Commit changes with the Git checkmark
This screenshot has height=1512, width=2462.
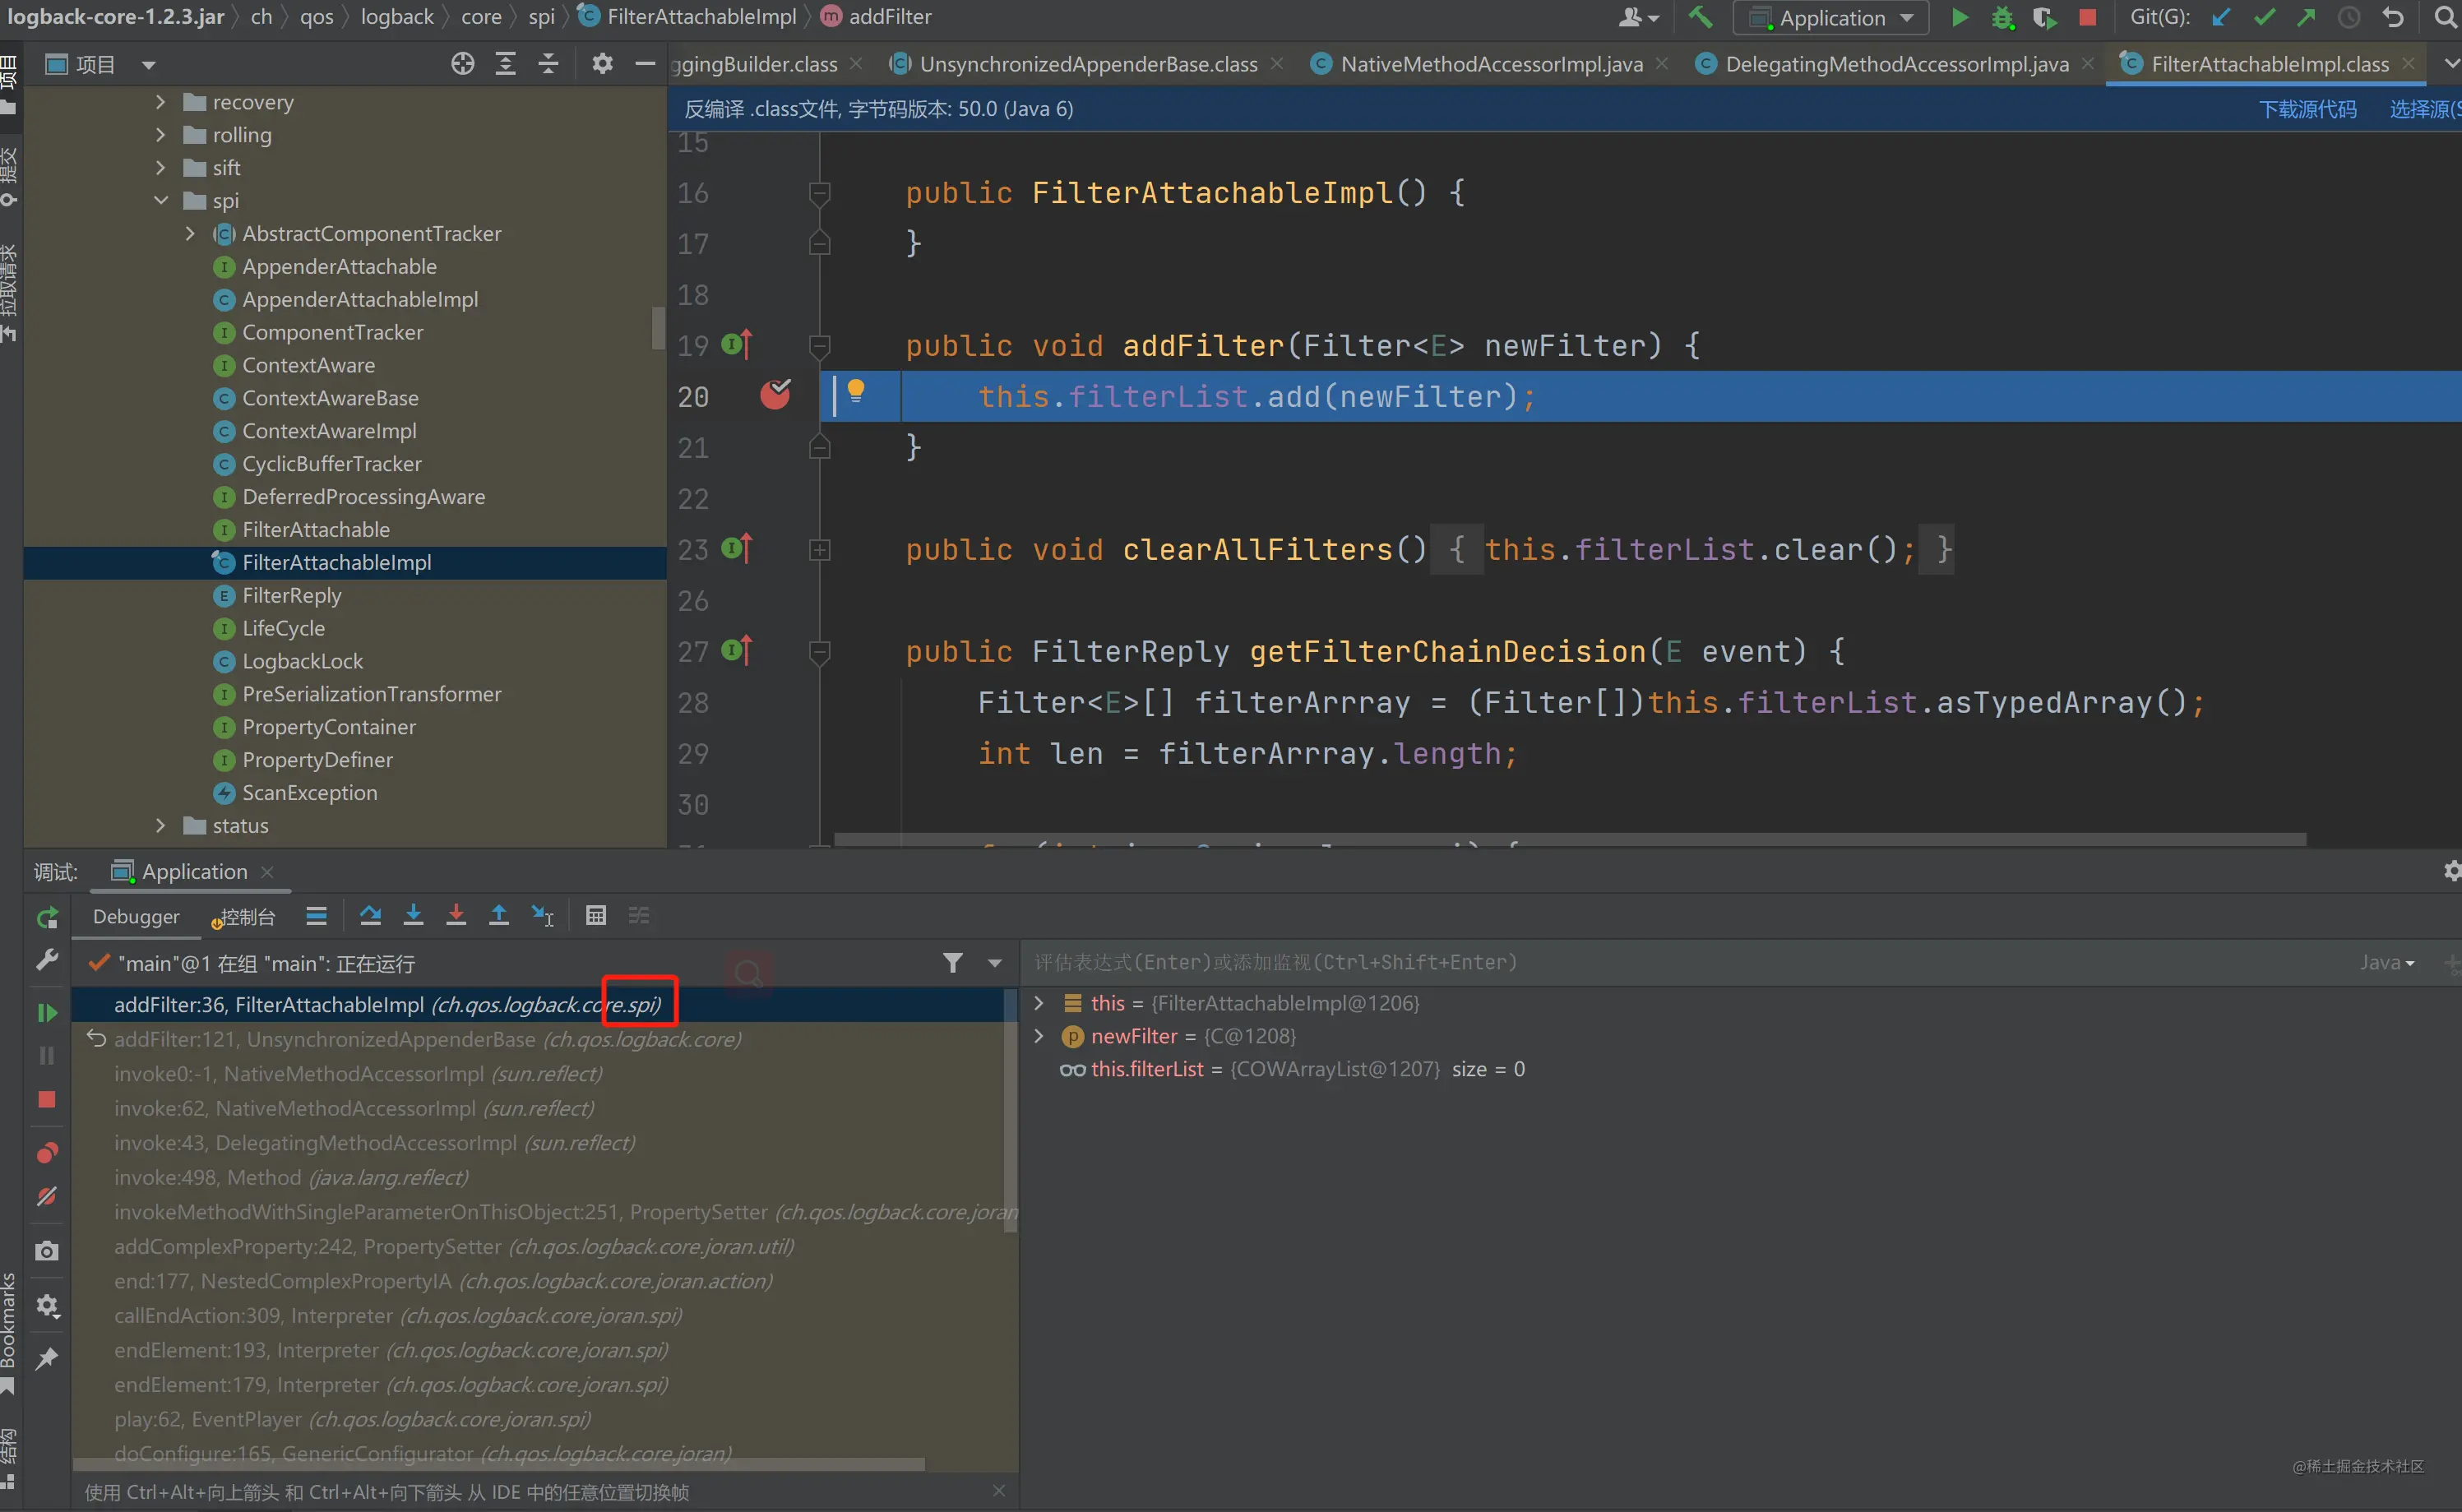[x=2264, y=17]
